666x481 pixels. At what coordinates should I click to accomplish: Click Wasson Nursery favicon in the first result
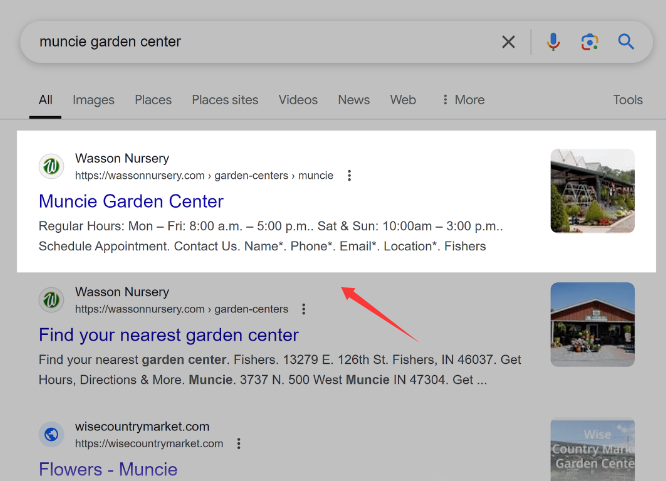[51, 166]
